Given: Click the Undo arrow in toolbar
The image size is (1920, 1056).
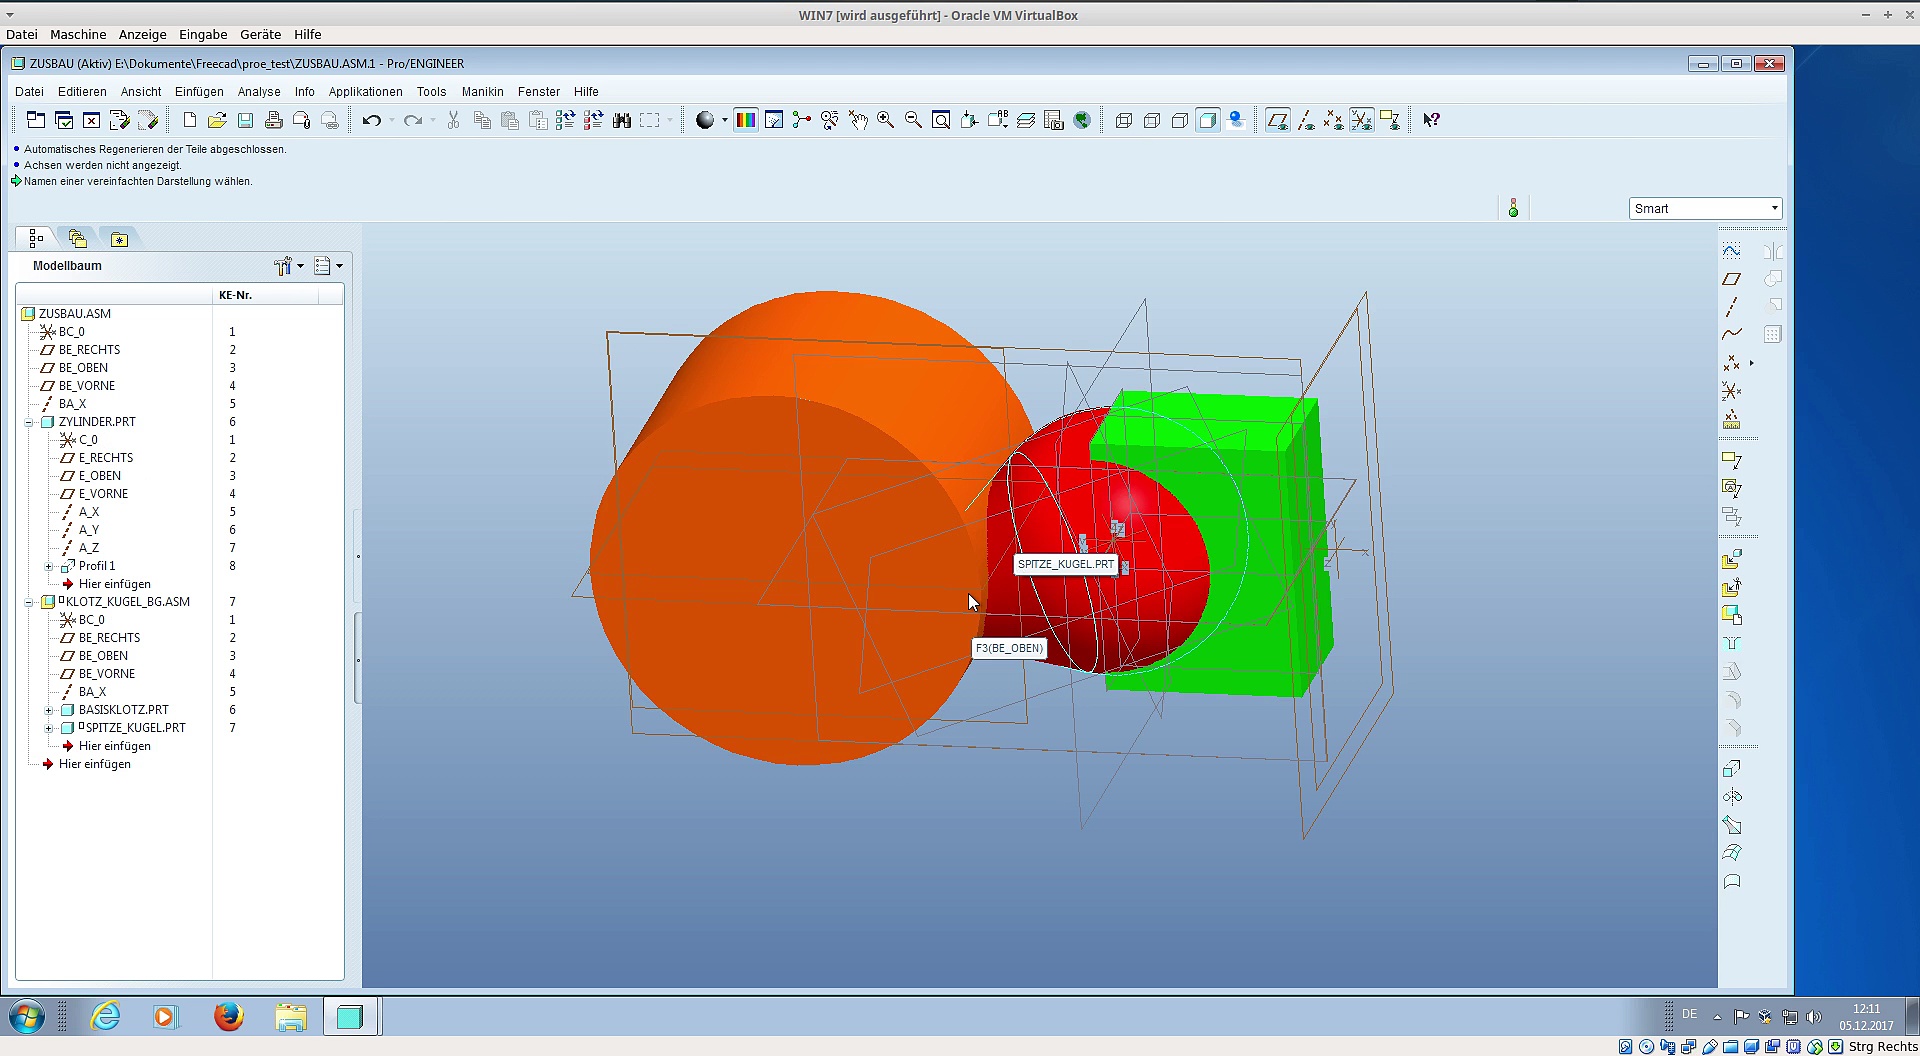Looking at the screenshot, I should point(372,121).
